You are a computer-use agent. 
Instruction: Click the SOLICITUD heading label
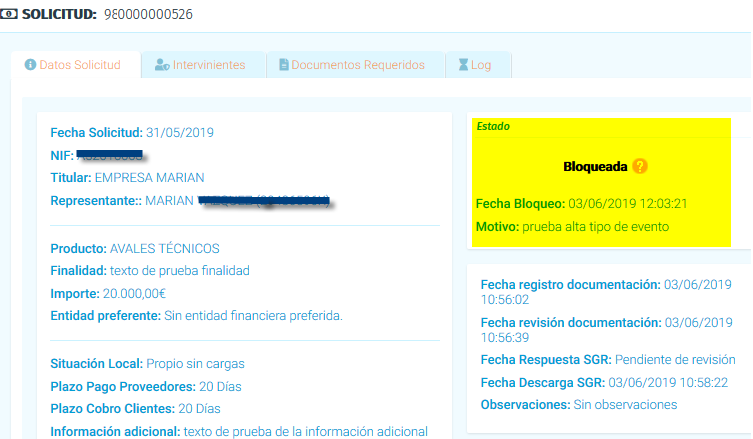(x=60, y=14)
